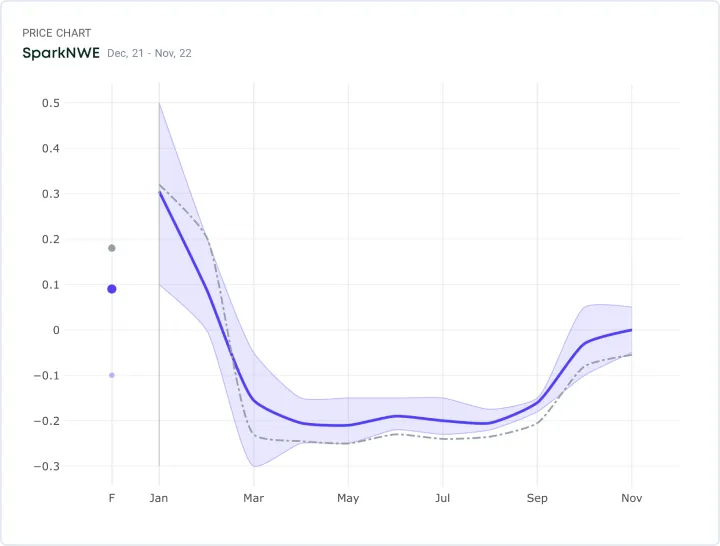Click the 'May' x-axis label
Viewport: 720px width, 546px height.
click(348, 498)
